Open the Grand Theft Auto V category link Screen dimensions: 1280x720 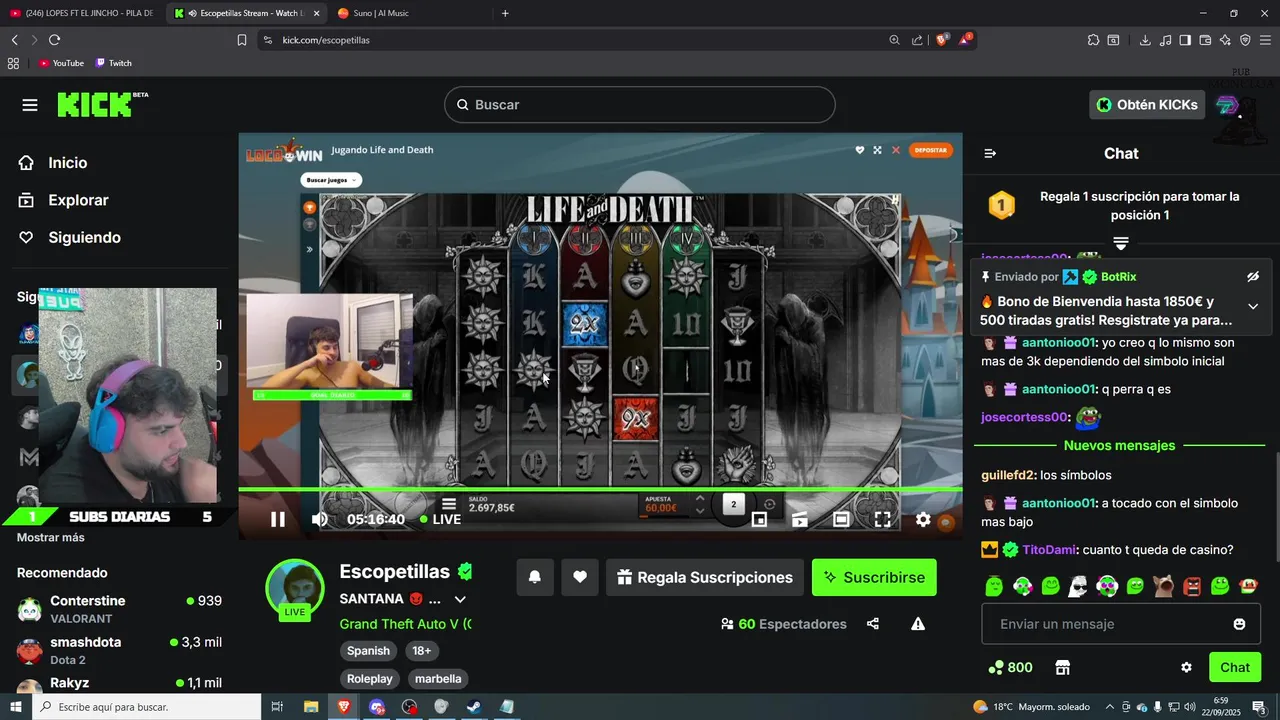pos(405,624)
